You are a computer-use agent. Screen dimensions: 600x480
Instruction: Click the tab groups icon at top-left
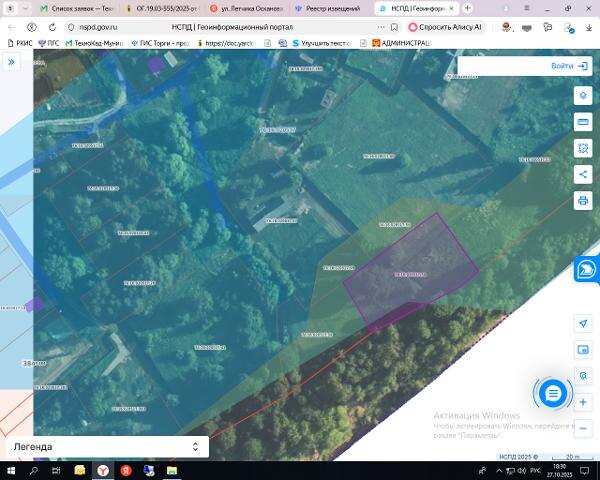pyautogui.click(x=10, y=8)
